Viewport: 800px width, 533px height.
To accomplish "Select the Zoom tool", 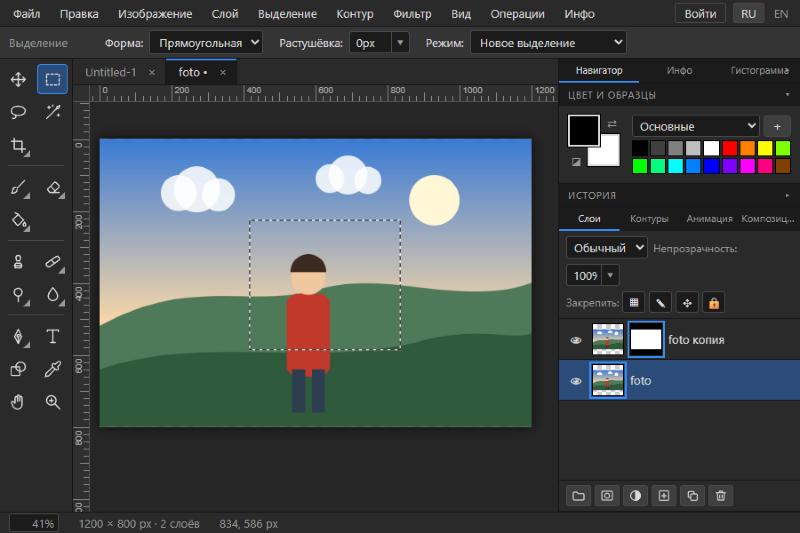I will pos(53,402).
